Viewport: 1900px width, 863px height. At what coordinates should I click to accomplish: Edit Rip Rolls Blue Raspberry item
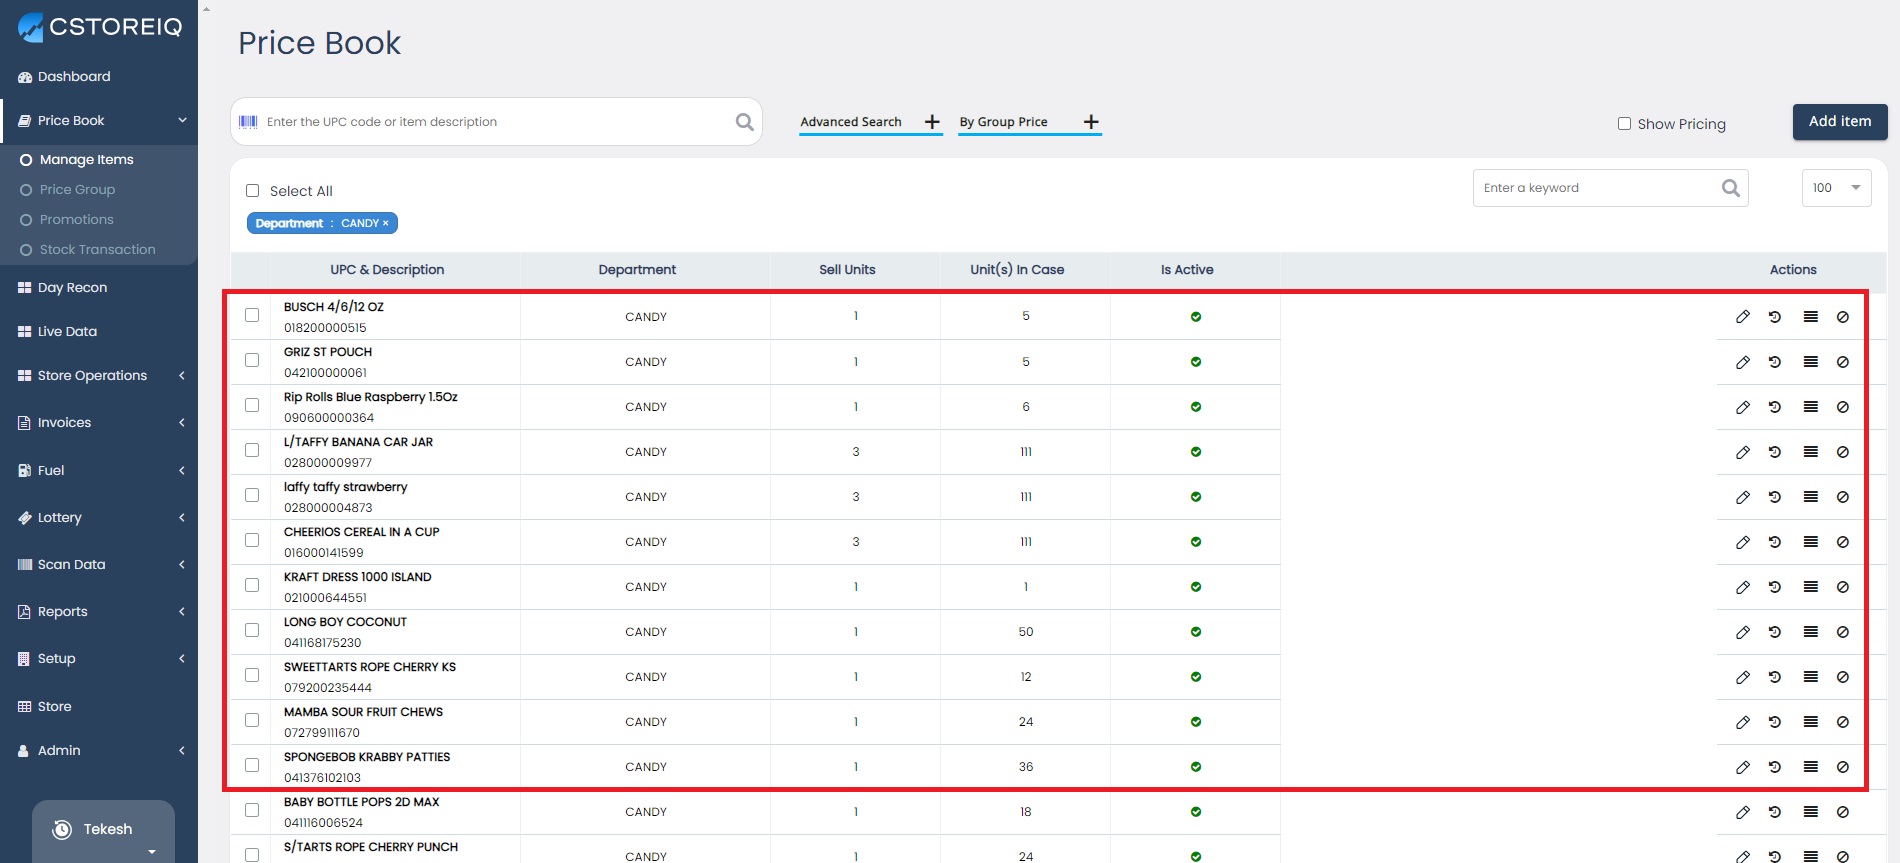point(1743,407)
